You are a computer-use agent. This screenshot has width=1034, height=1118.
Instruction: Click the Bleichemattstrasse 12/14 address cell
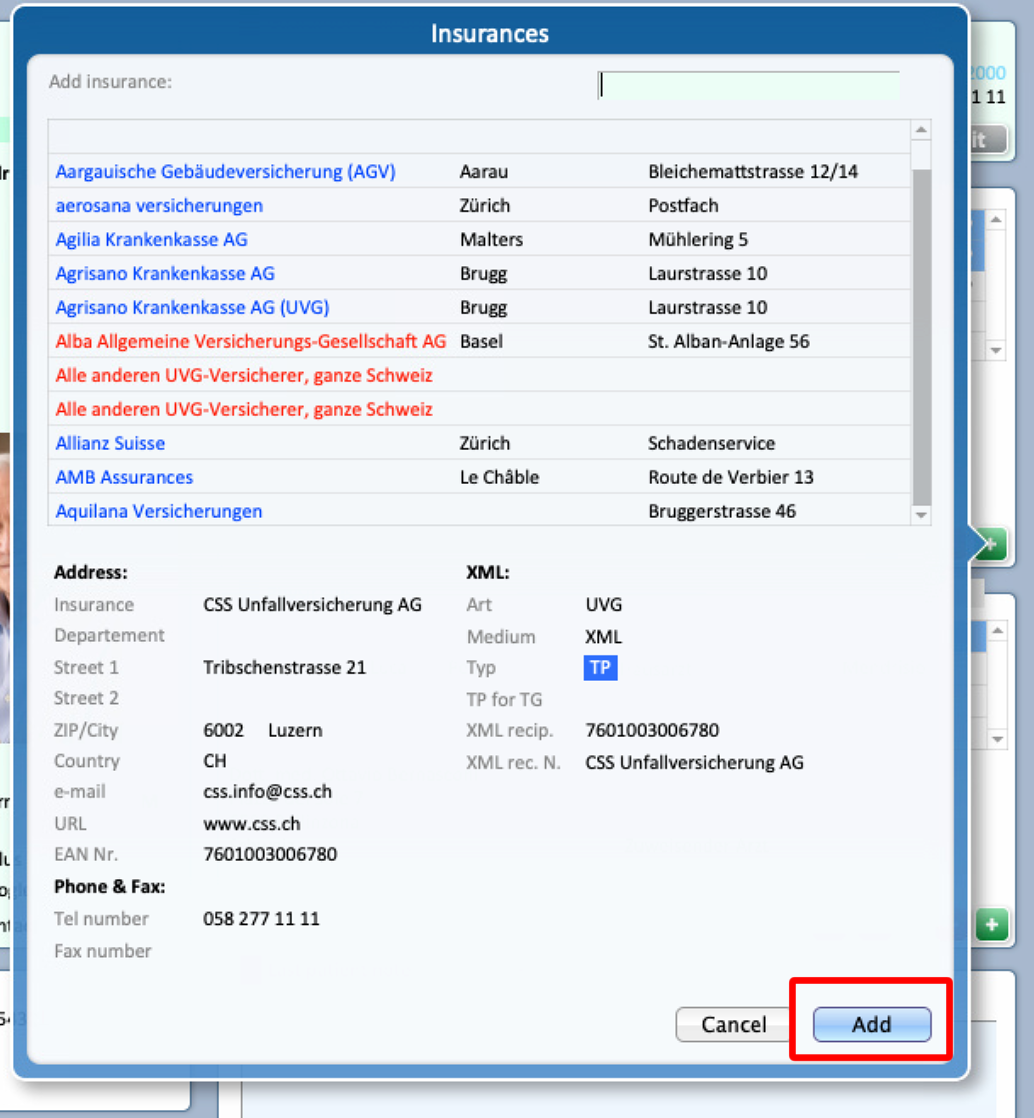click(753, 172)
